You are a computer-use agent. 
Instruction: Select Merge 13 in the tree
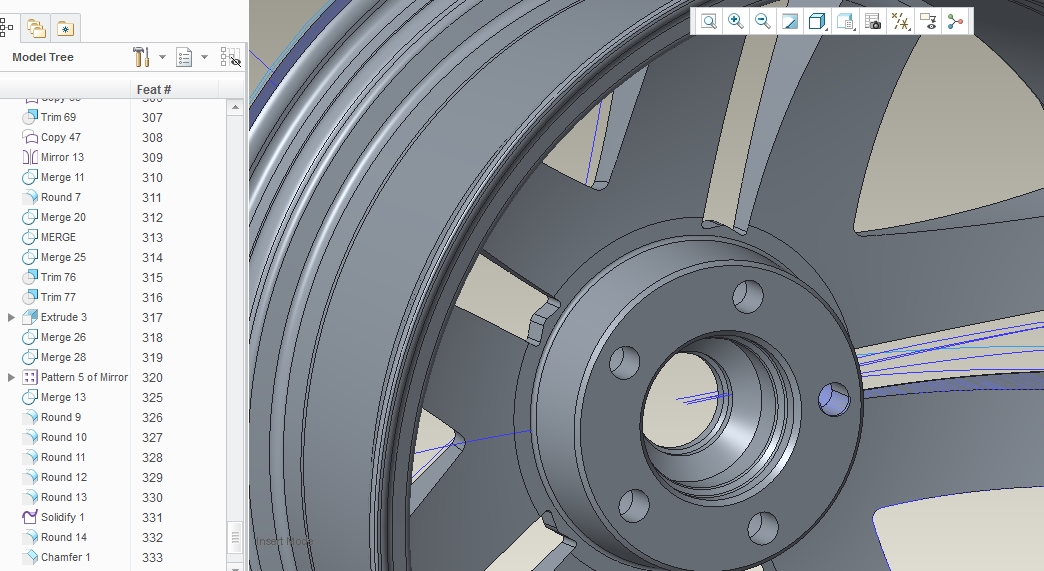pyautogui.click(x=63, y=397)
